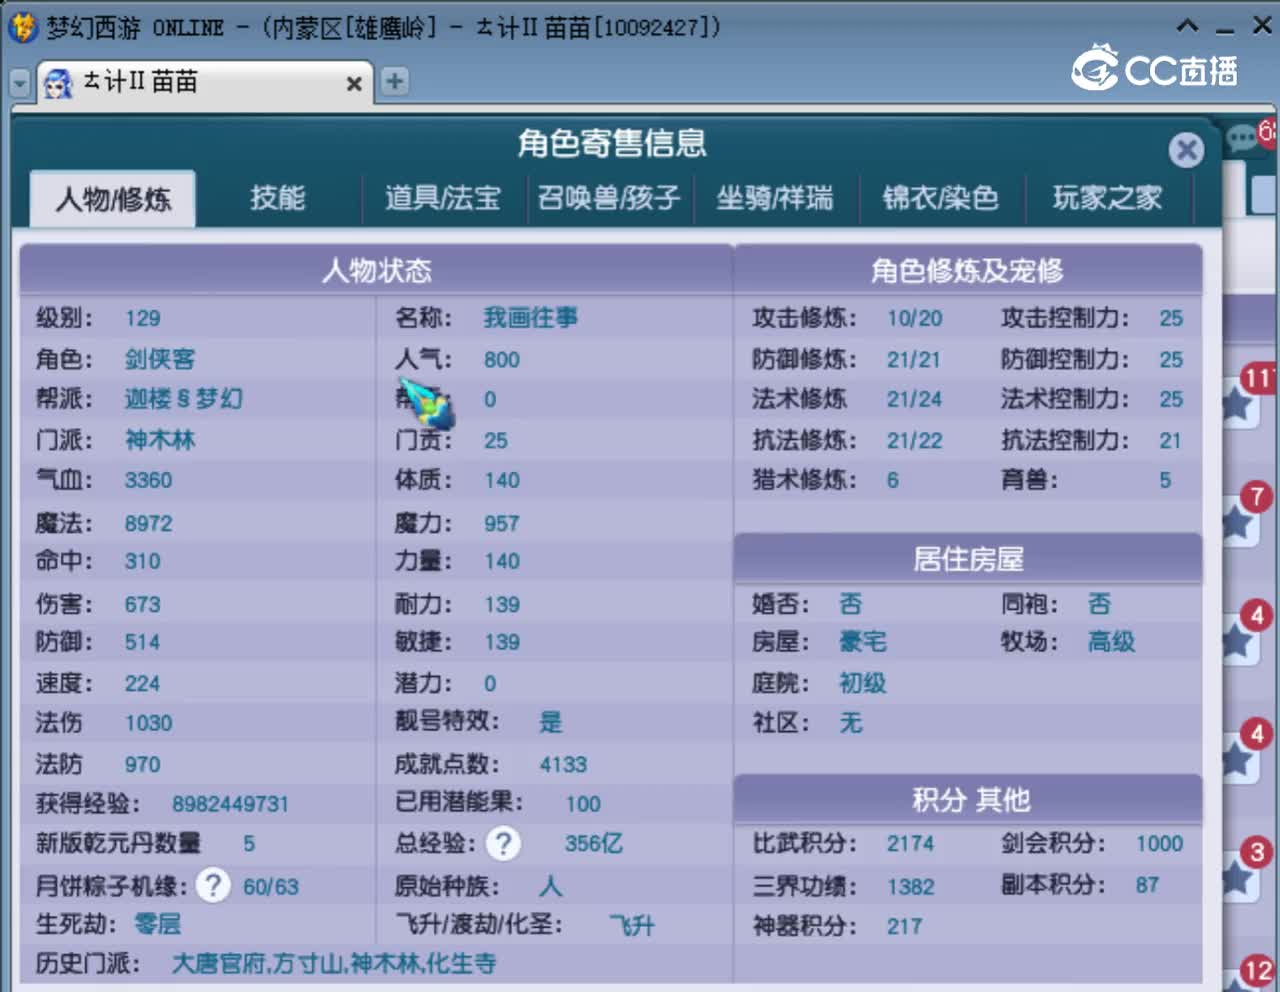Click the character avatar icon on the tab
Viewport: 1280px width, 992px height.
tap(59, 83)
